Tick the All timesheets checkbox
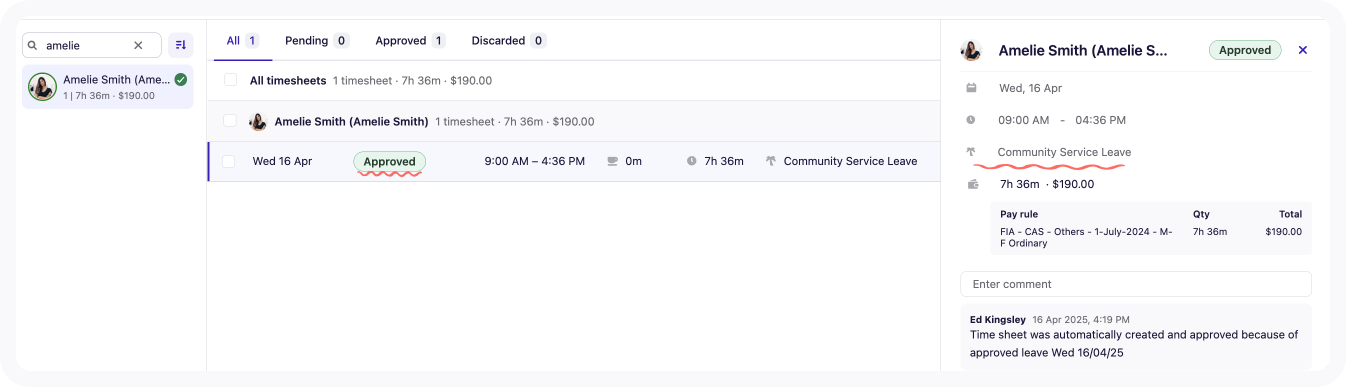 231,80
